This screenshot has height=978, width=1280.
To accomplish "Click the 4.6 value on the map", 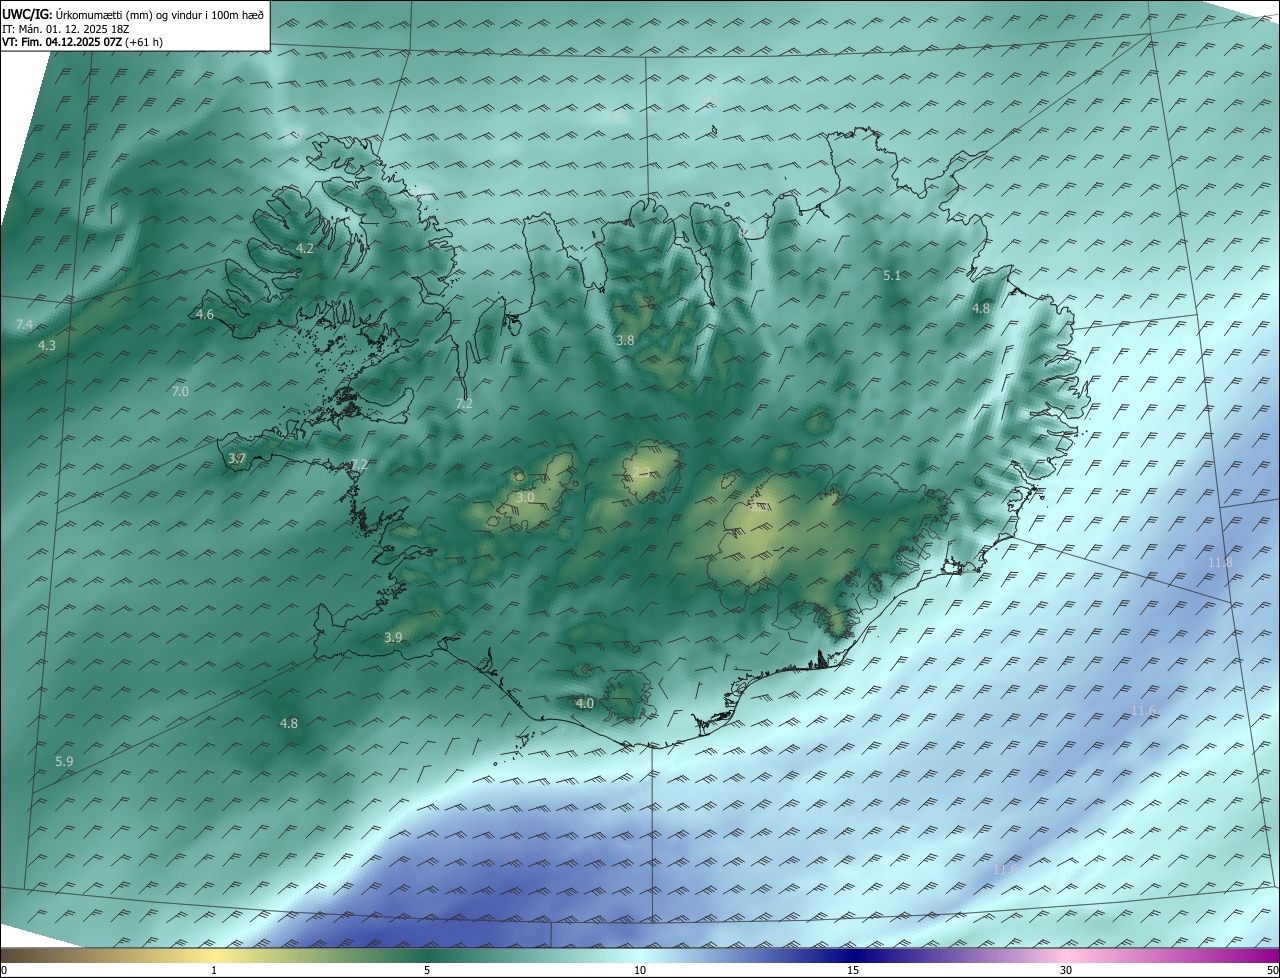I will coord(205,314).
